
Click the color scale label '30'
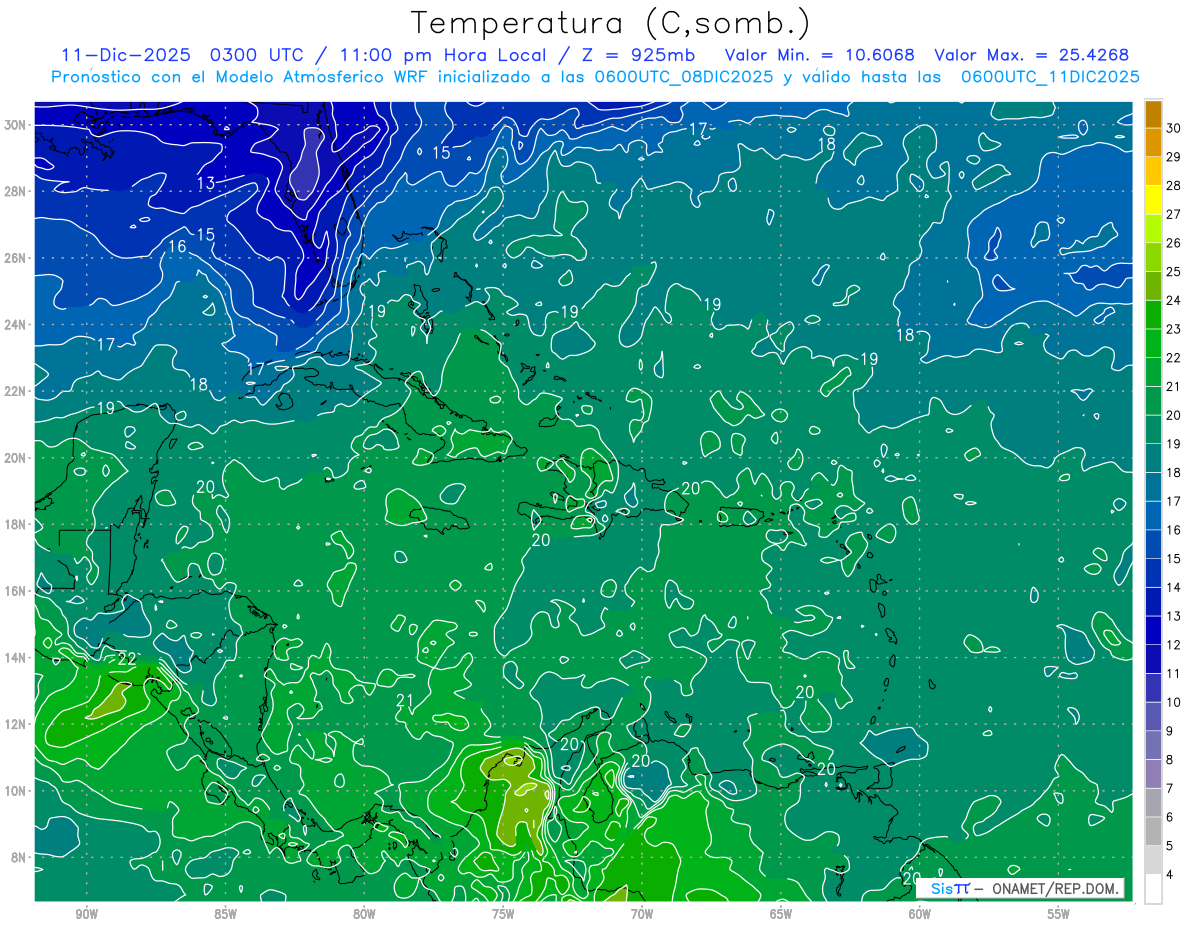pyautogui.click(x=1174, y=128)
